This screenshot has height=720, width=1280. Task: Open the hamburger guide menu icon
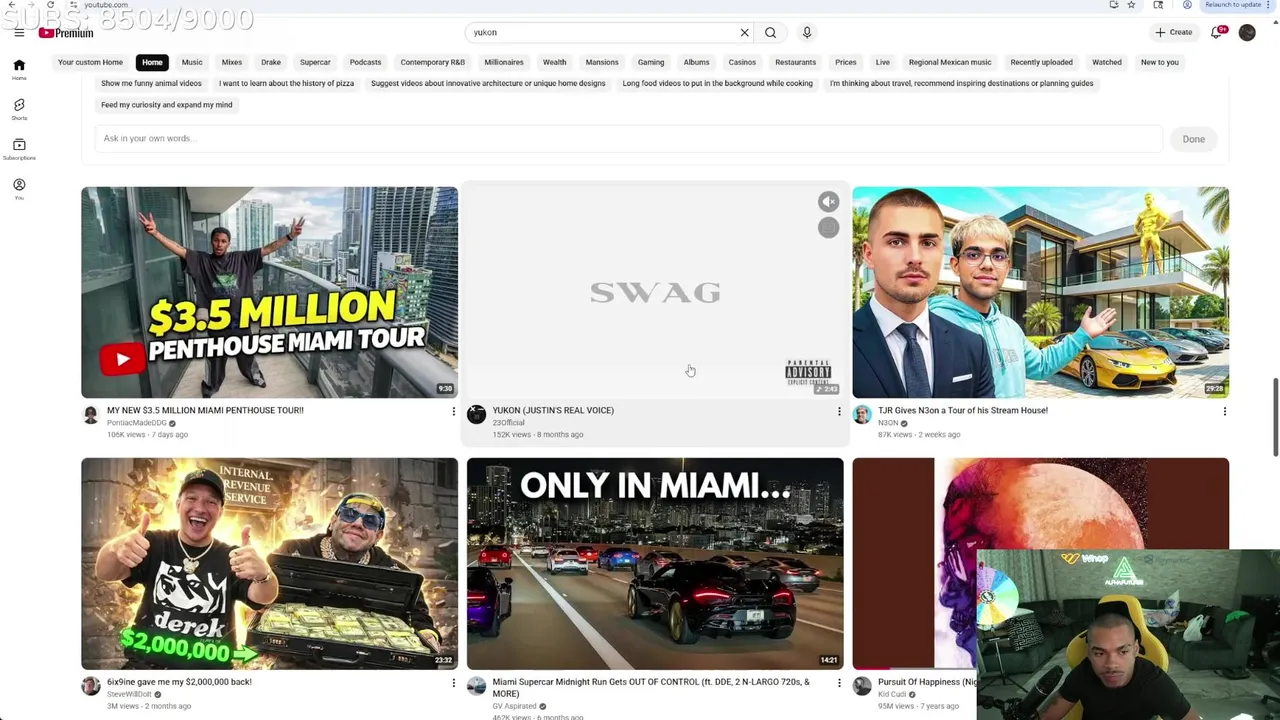[x=19, y=33]
